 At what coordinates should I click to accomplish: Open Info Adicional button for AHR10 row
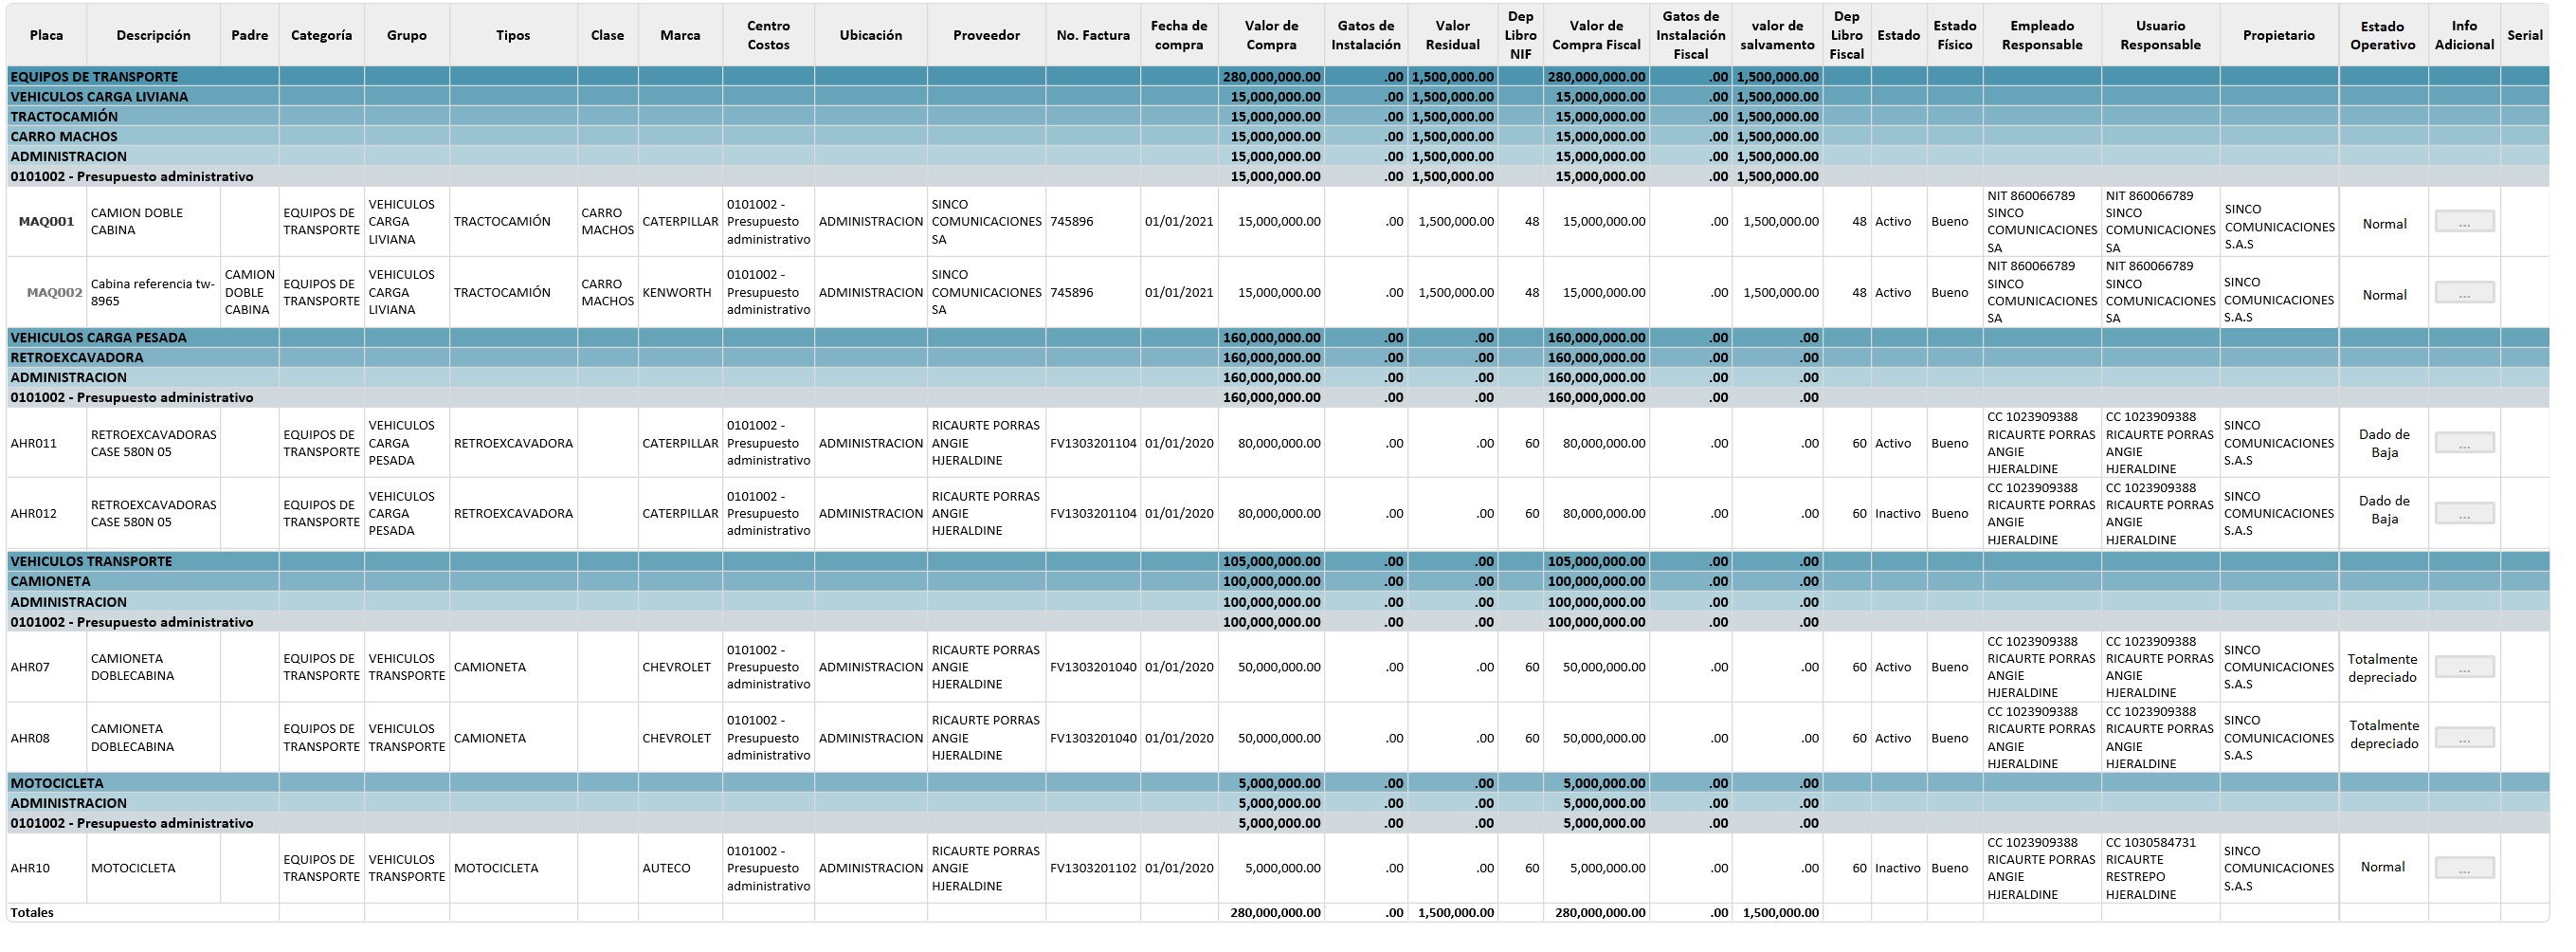click(2464, 868)
